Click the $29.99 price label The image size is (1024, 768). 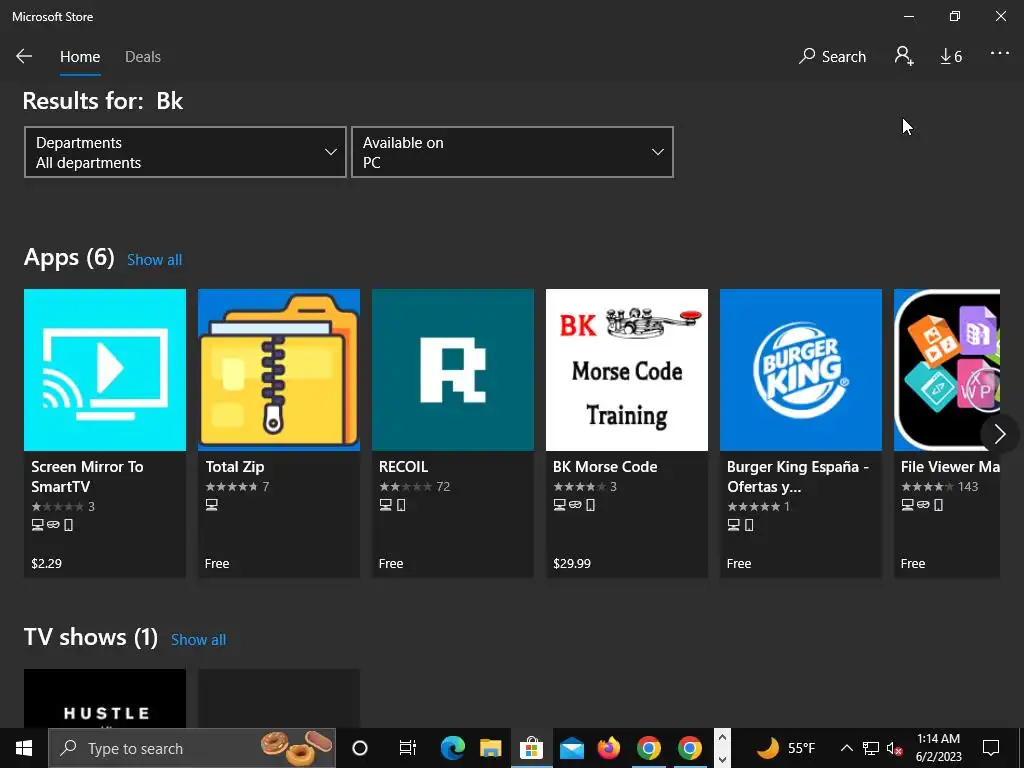pos(572,564)
